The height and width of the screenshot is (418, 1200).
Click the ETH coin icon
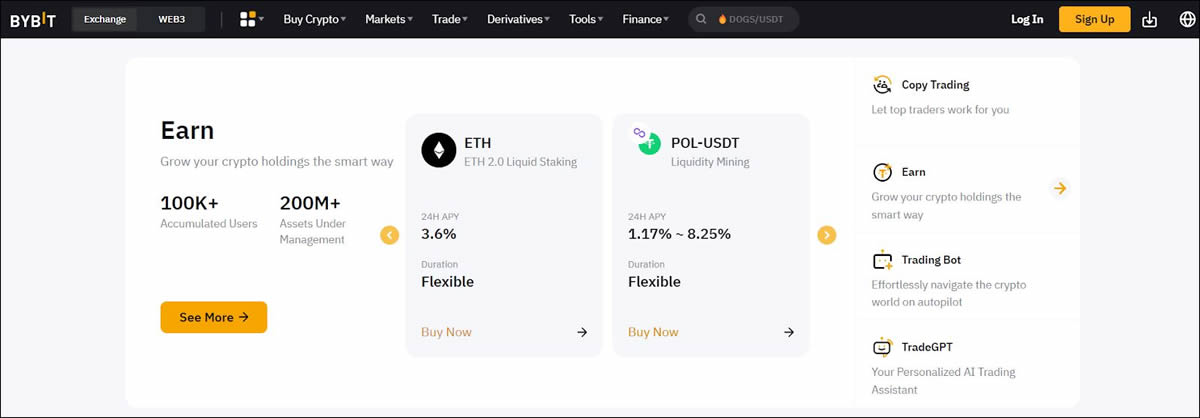438,150
